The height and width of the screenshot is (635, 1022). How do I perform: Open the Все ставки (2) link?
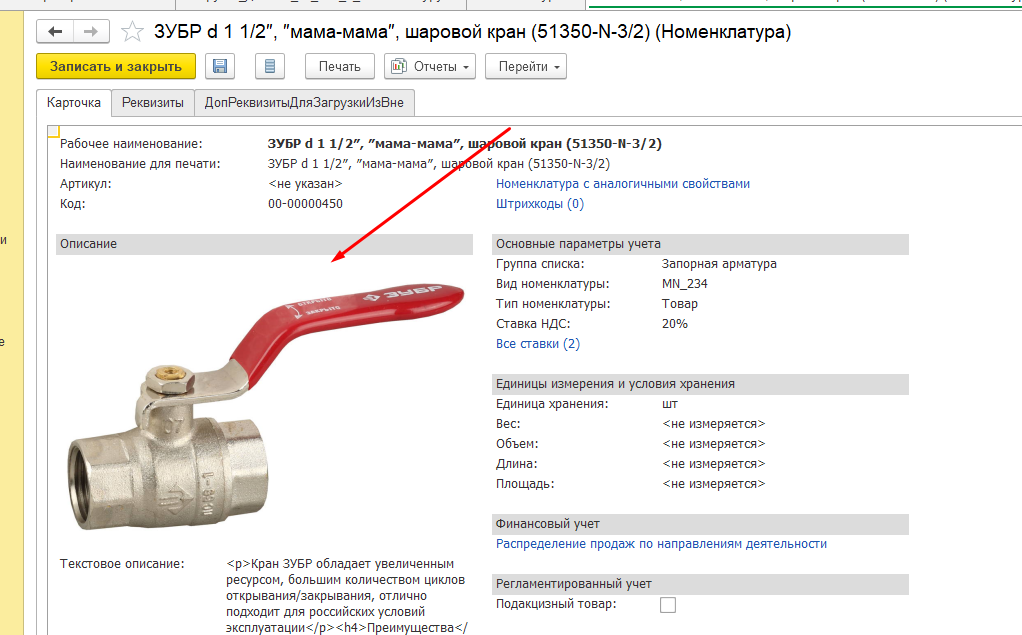[x=538, y=344]
